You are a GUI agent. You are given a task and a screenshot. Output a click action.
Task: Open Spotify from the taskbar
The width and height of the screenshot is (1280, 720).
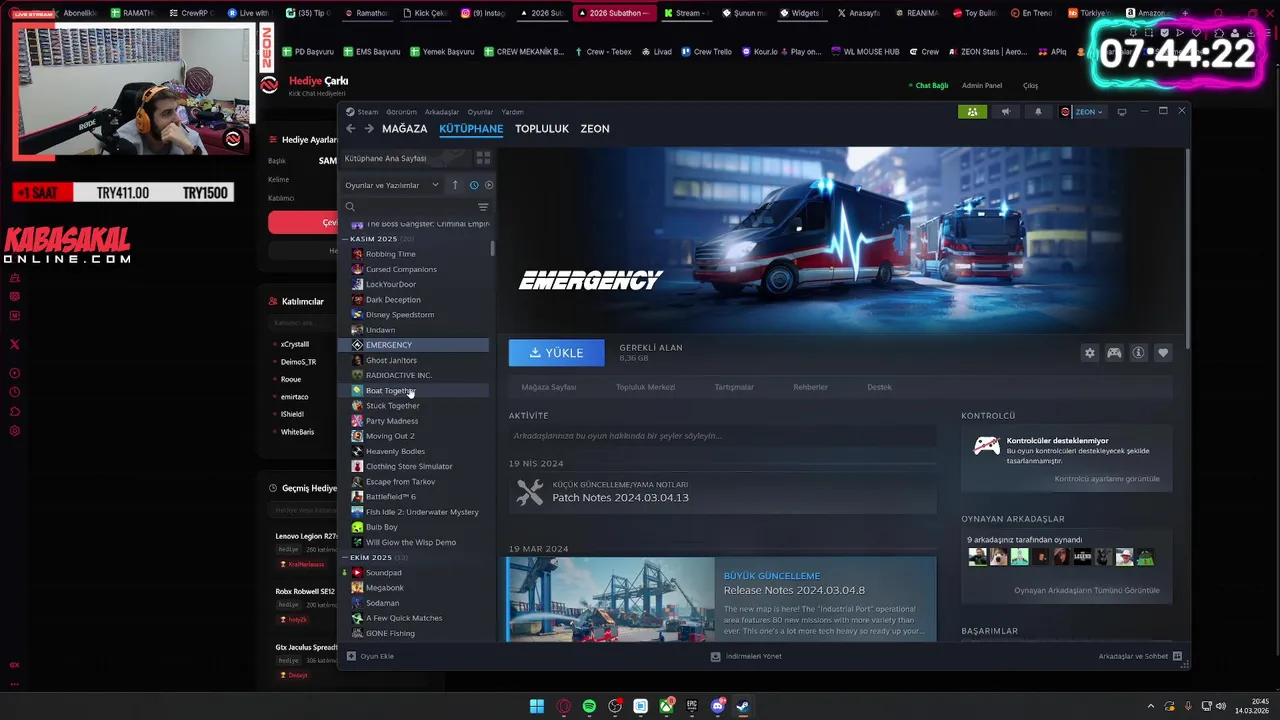[589, 706]
